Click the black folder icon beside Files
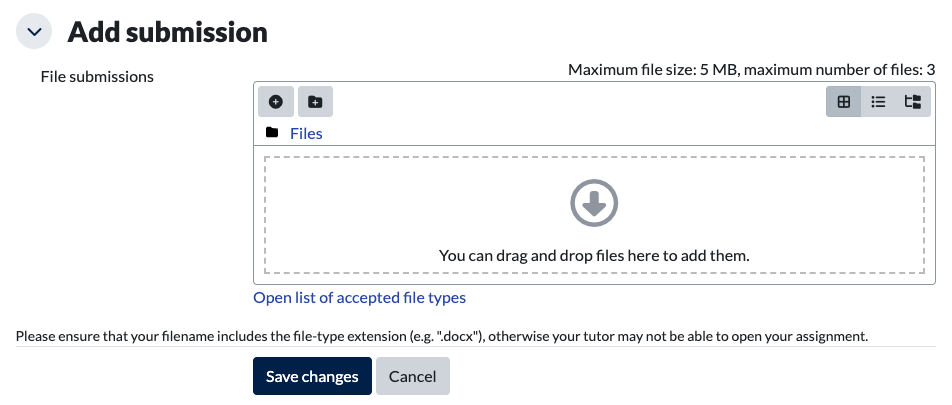 pyautogui.click(x=271, y=133)
